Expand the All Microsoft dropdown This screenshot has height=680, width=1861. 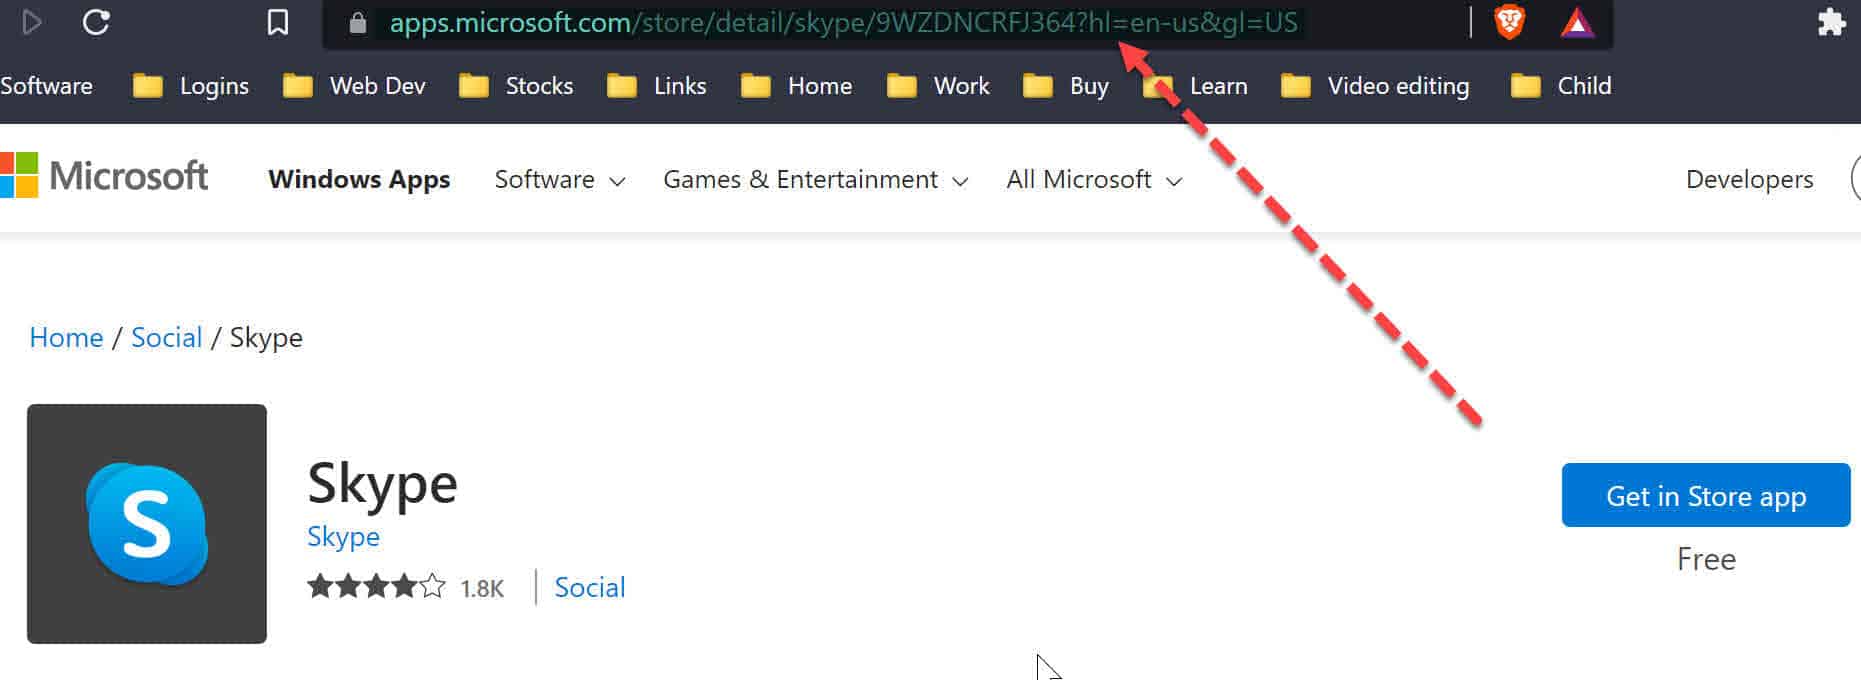[1095, 180]
